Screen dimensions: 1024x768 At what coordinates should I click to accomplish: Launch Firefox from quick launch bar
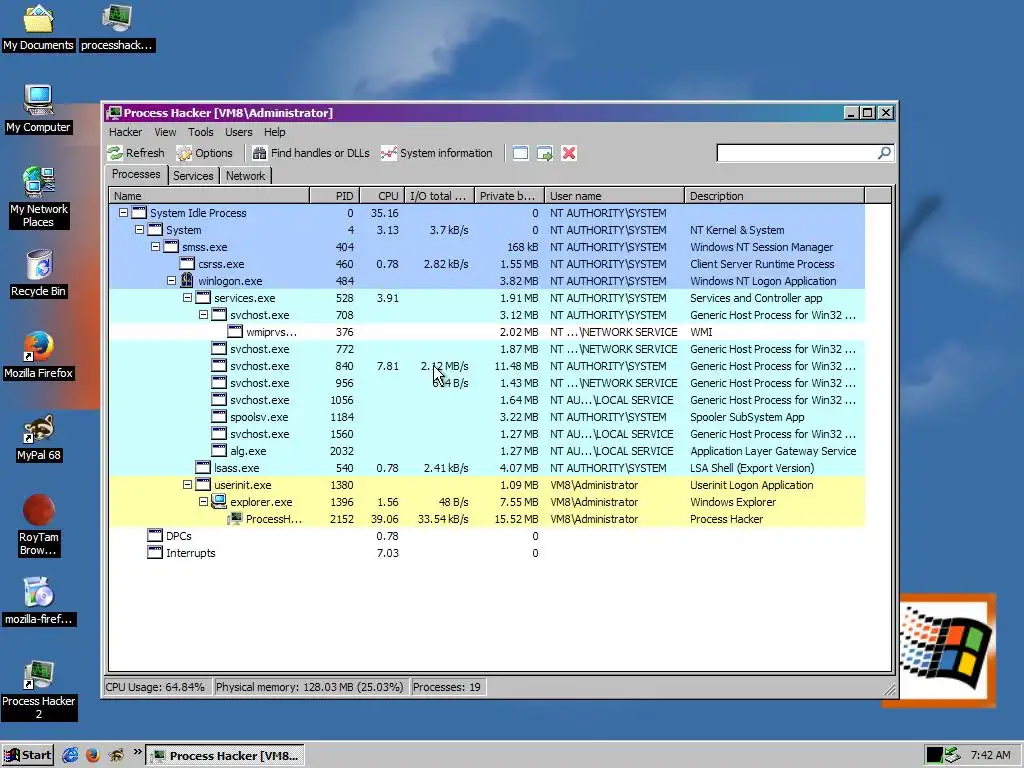(x=93, y=756)
